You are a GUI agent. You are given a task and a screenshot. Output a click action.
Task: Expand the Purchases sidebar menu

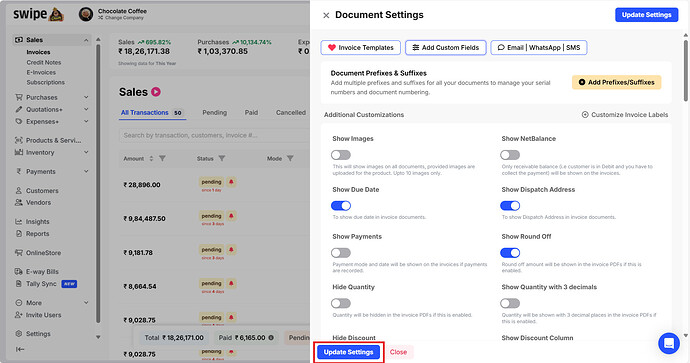click(x=86, y=97)
